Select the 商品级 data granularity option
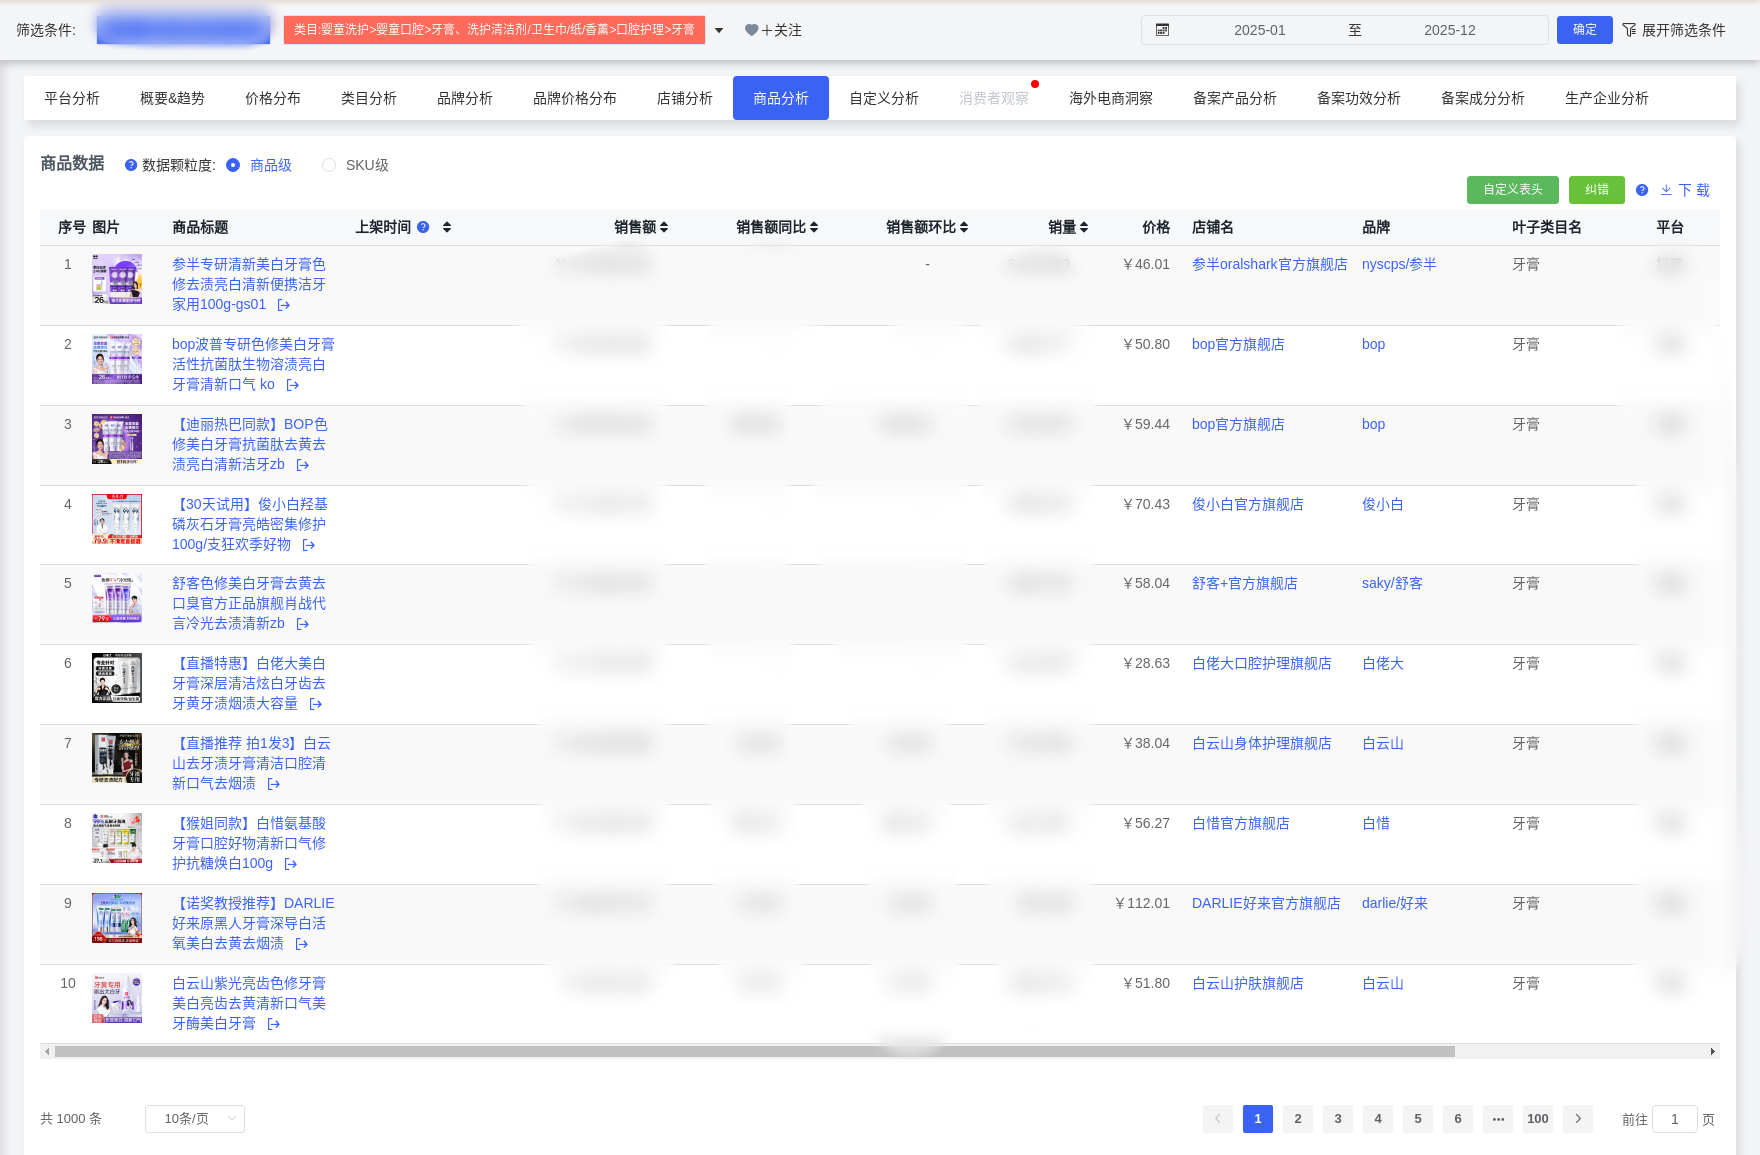Screen dimensions: 1760x1155 [x=234, y=165]
